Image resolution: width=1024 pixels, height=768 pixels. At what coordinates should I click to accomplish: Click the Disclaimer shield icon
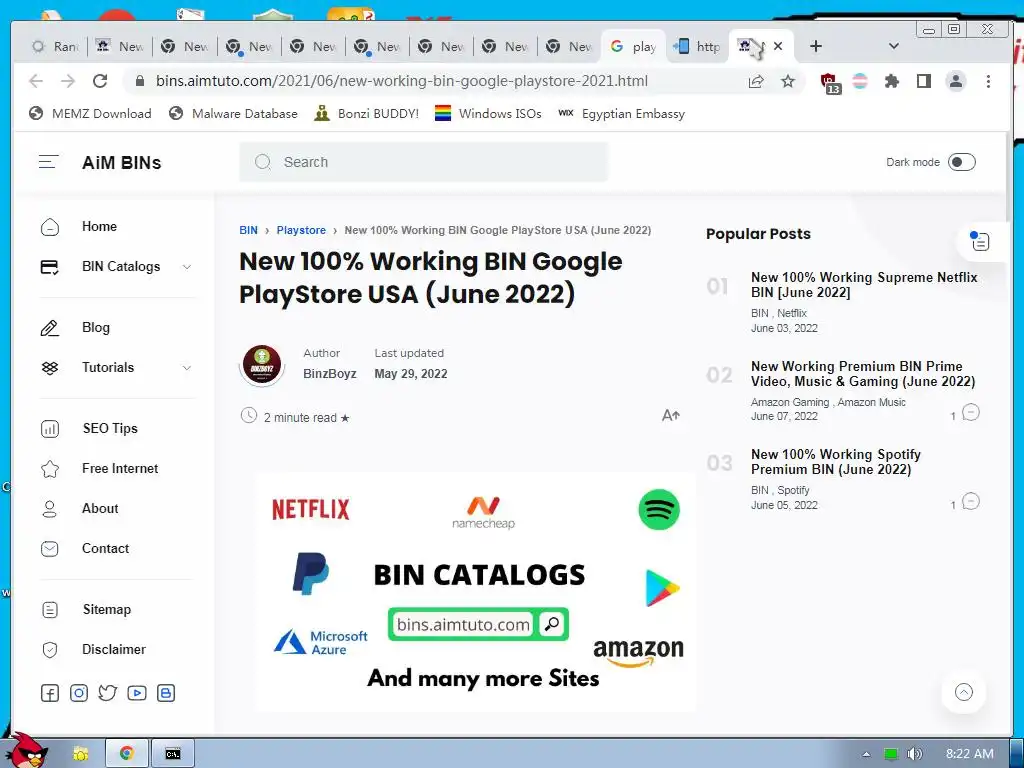50,650
